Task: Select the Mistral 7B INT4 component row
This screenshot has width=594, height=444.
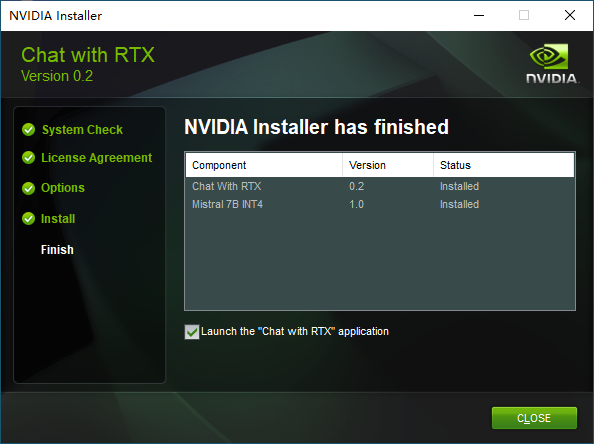Action: [x=380, y=205]
